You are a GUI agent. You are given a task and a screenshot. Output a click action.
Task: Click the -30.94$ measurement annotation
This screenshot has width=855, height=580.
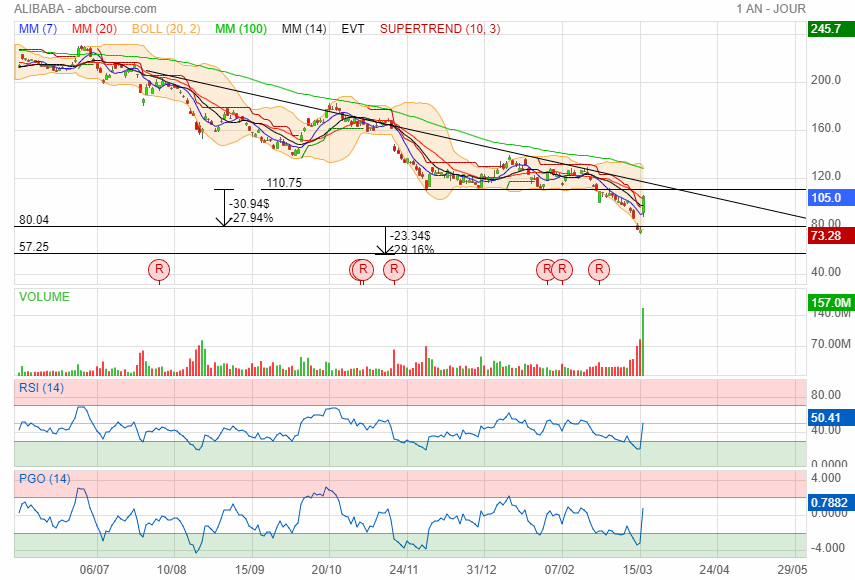coord(249,204)
